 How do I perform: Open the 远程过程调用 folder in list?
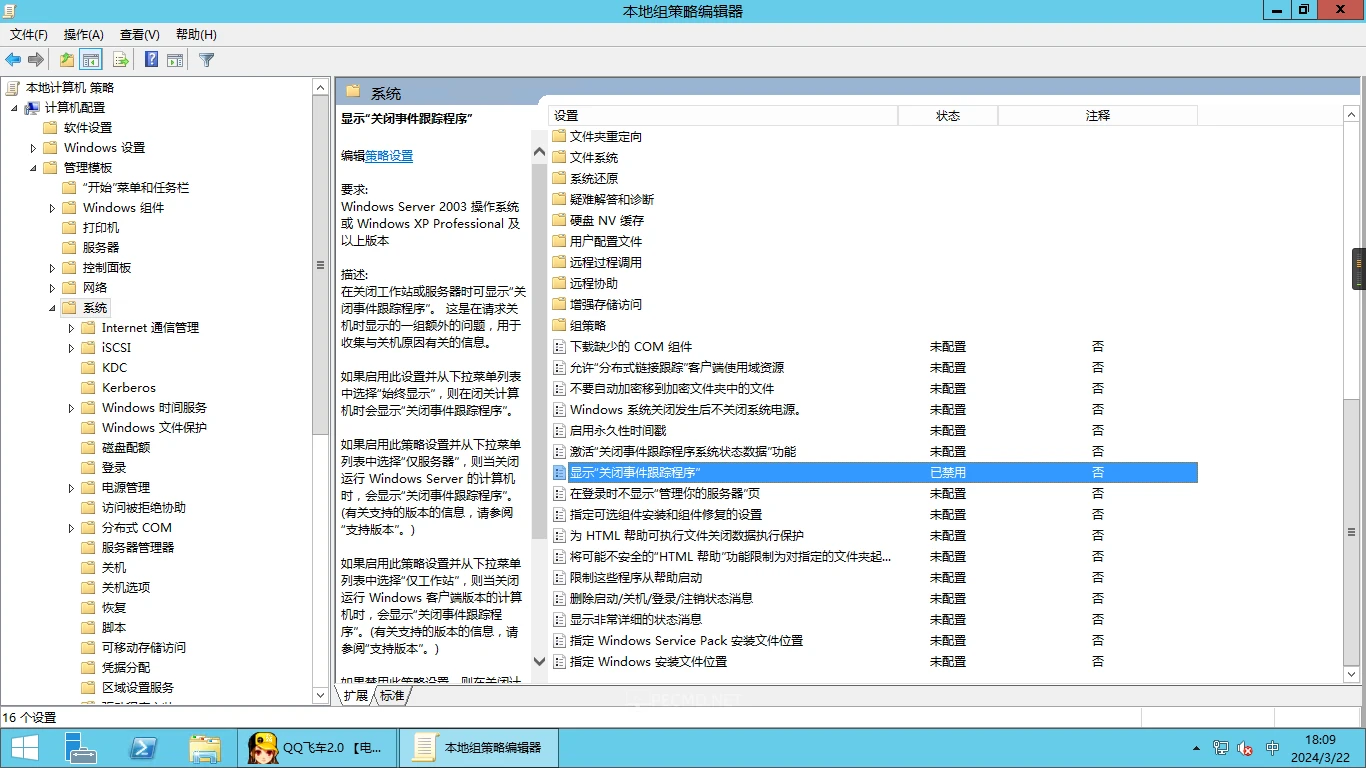click(x=606, y=262)
